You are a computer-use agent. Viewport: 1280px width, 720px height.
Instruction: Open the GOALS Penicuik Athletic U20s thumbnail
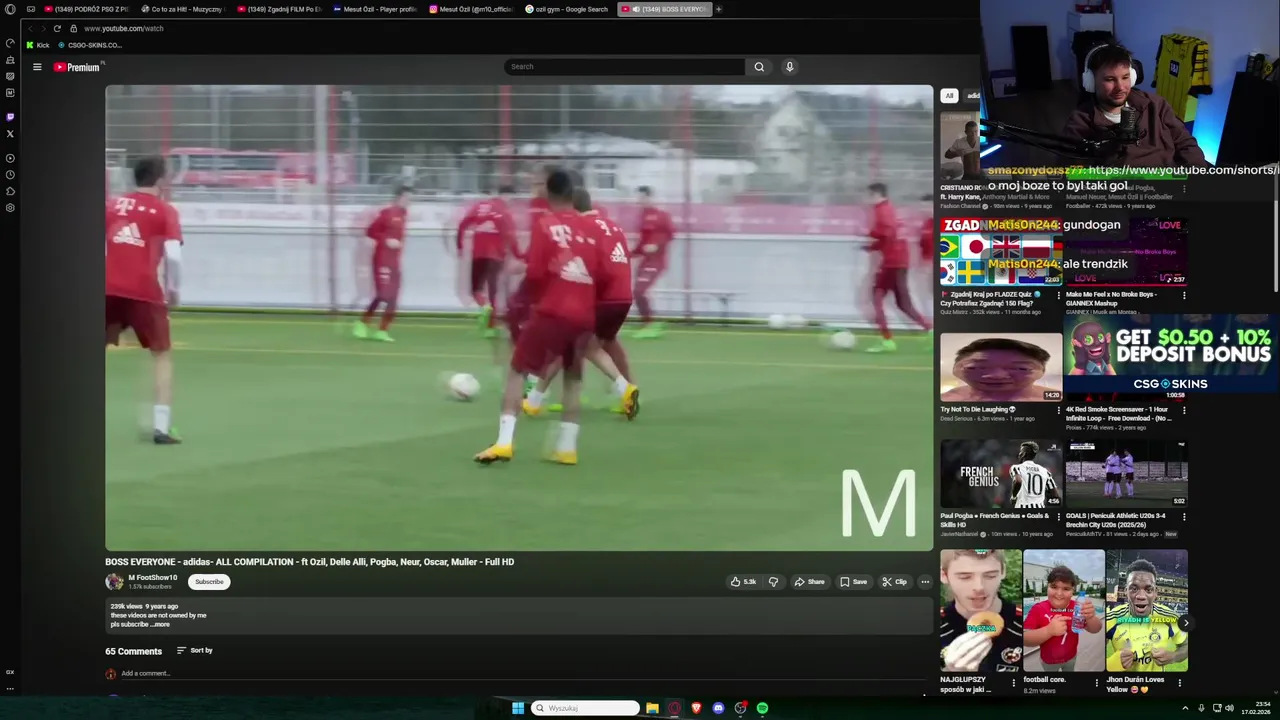click(x=1126, y=474)
